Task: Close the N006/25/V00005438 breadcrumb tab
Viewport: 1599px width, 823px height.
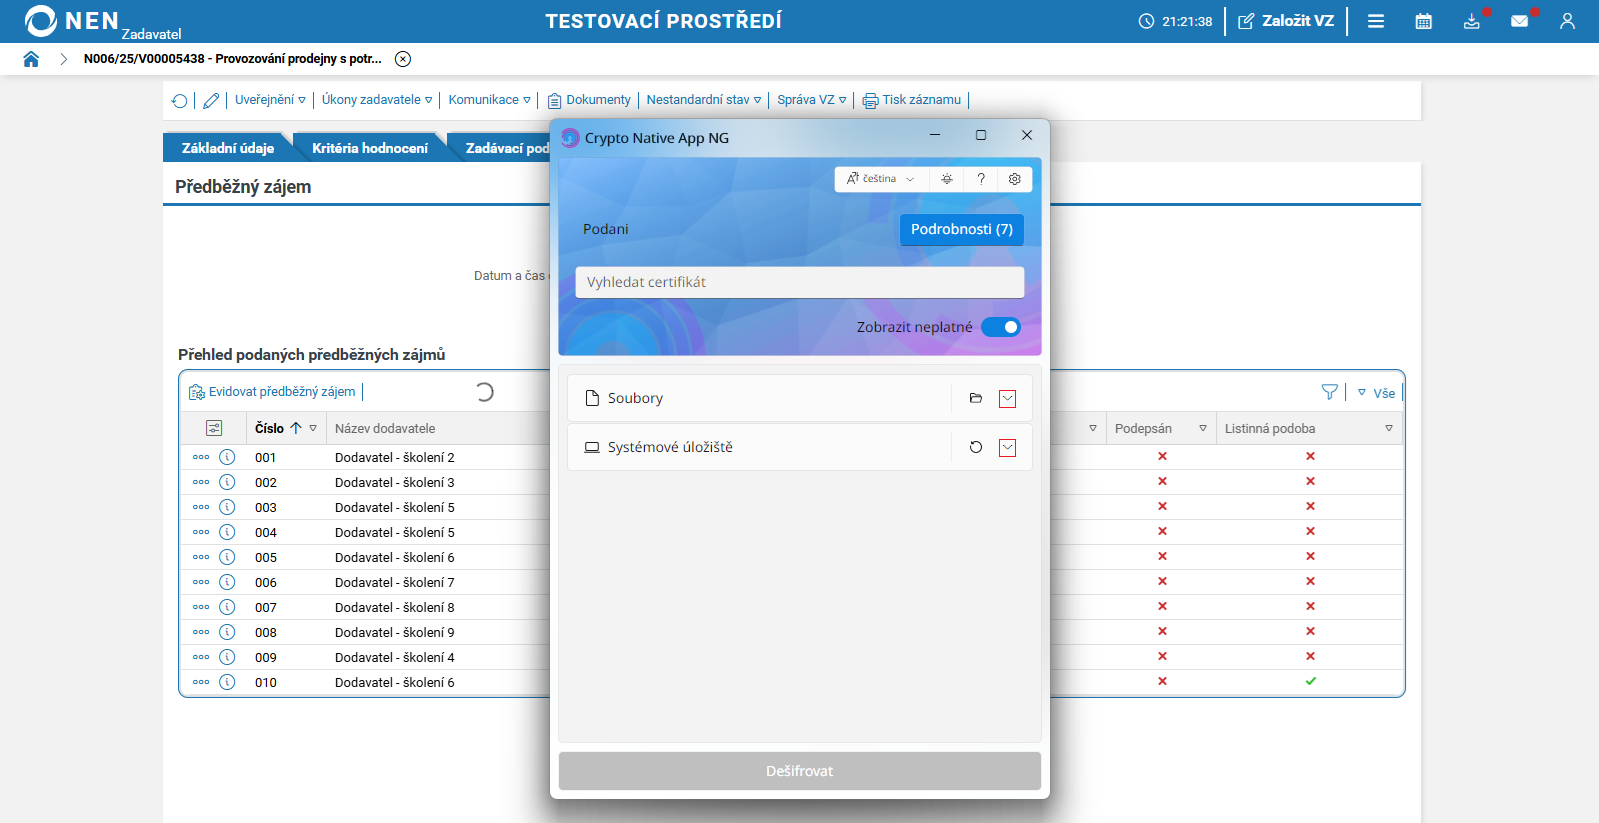Action: (x=403, y=59)
